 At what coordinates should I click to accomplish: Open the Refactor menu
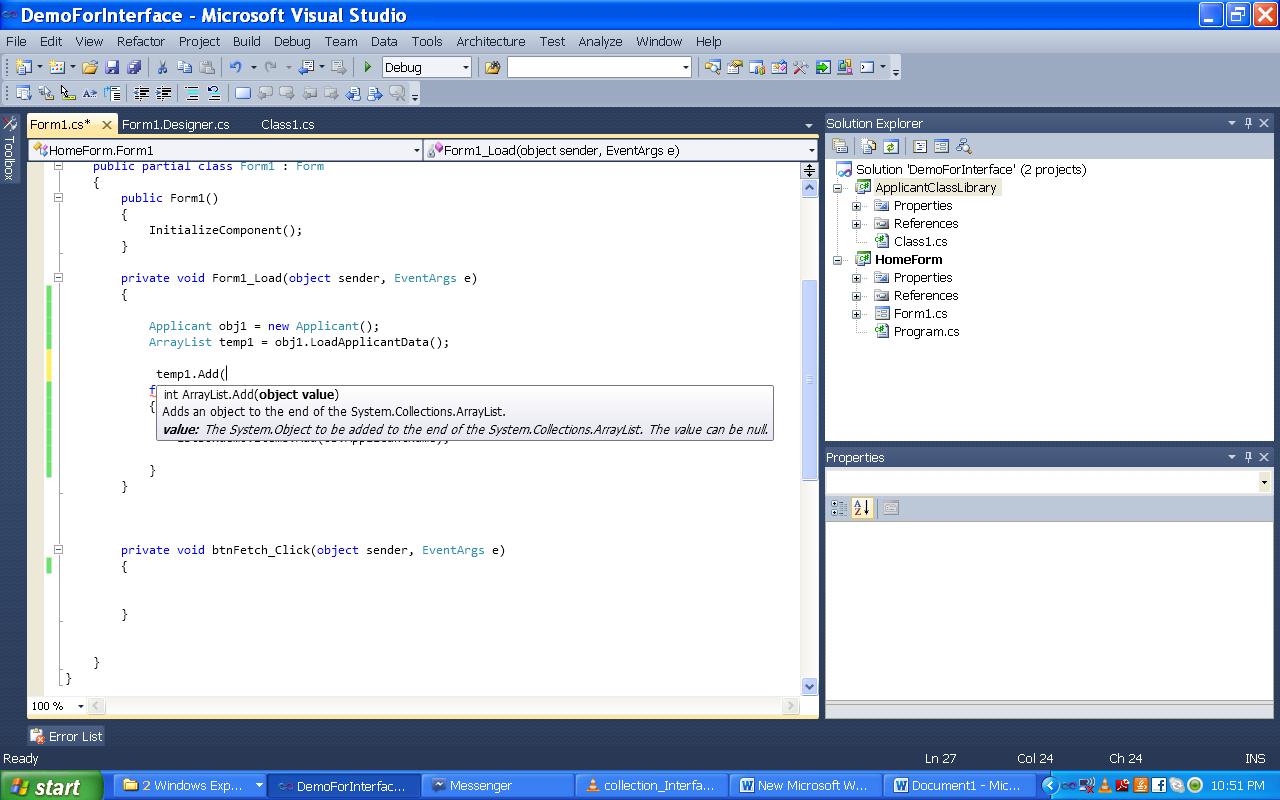(x=141, y=41)
